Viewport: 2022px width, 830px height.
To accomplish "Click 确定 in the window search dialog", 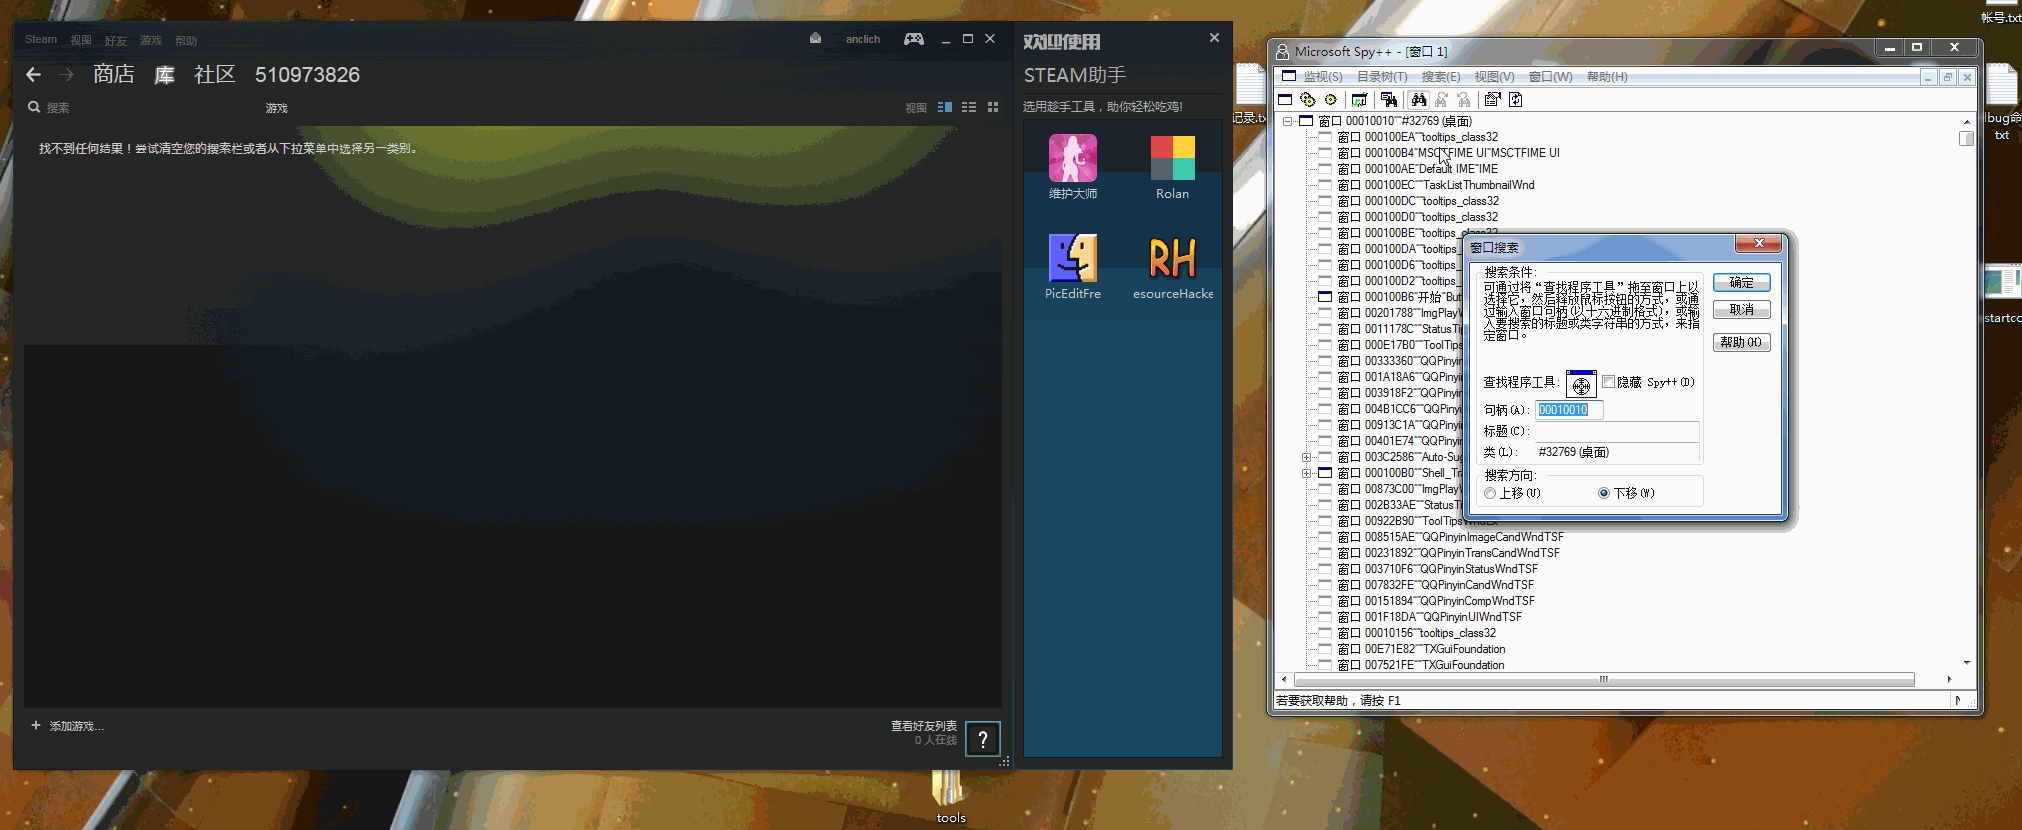I will click(1741, 282).
